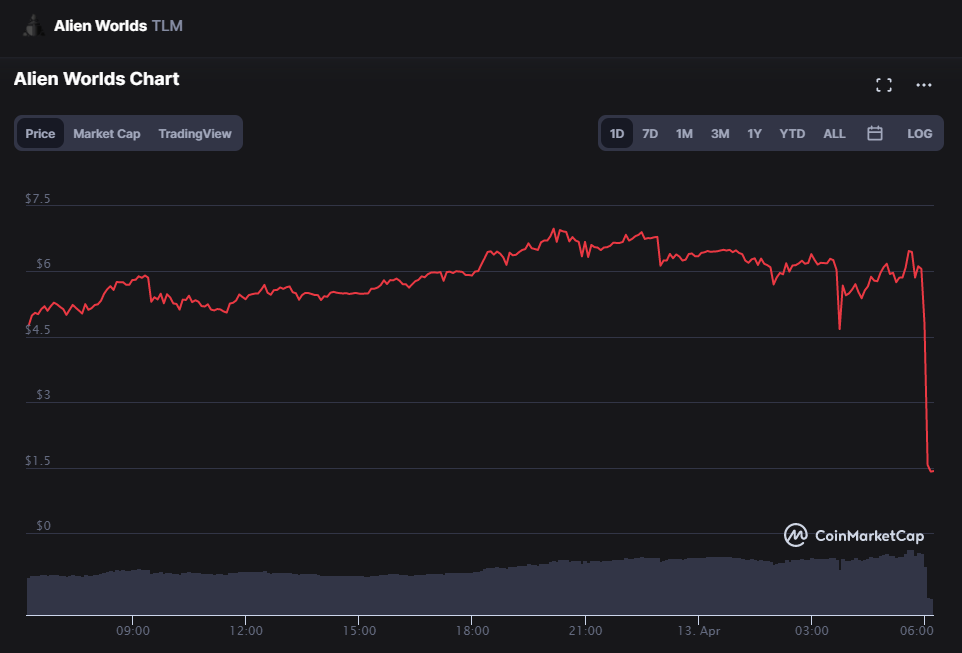Click the 06:00 time axis label
This screenshot has width=962, height=653.
(917, 631)
